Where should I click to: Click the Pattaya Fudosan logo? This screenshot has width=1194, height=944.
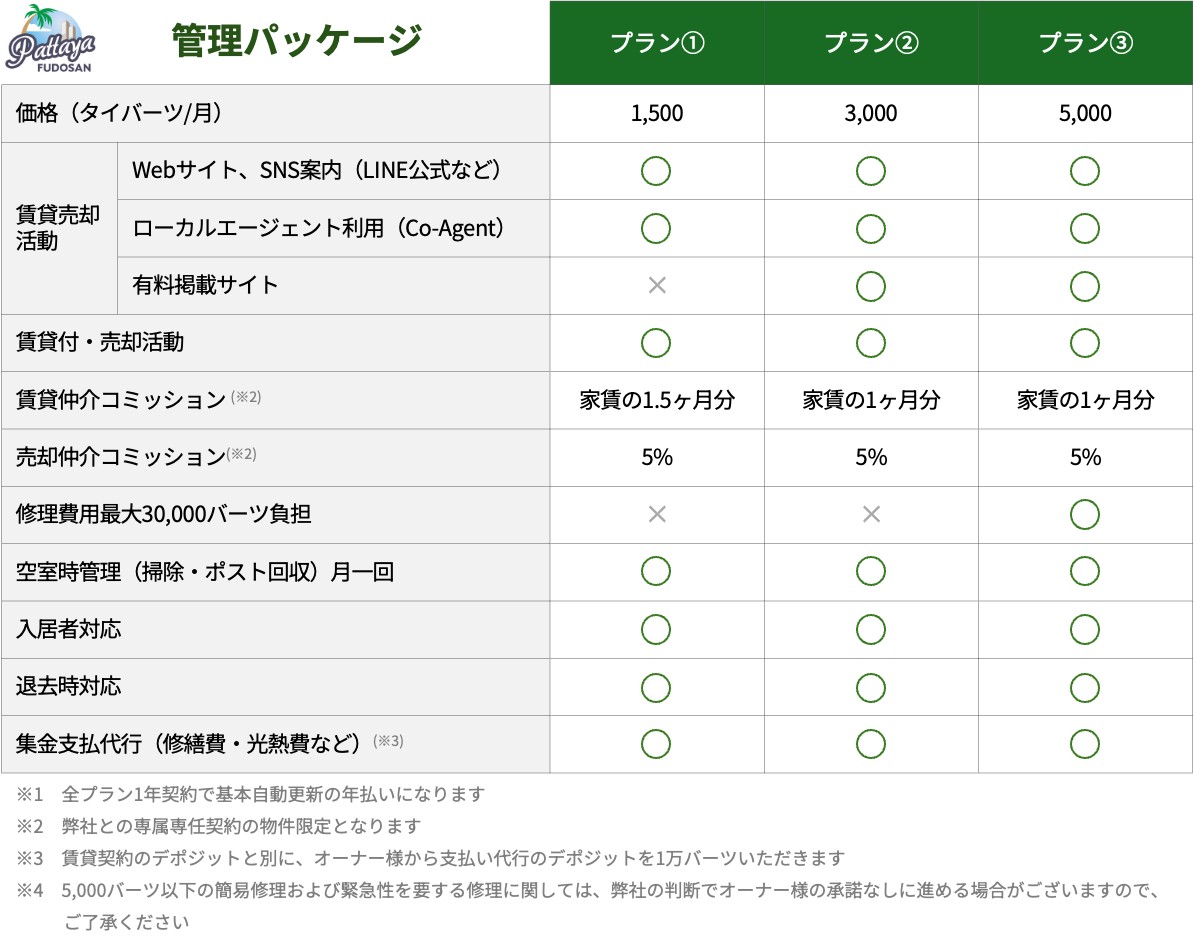(x=50, y=40)
